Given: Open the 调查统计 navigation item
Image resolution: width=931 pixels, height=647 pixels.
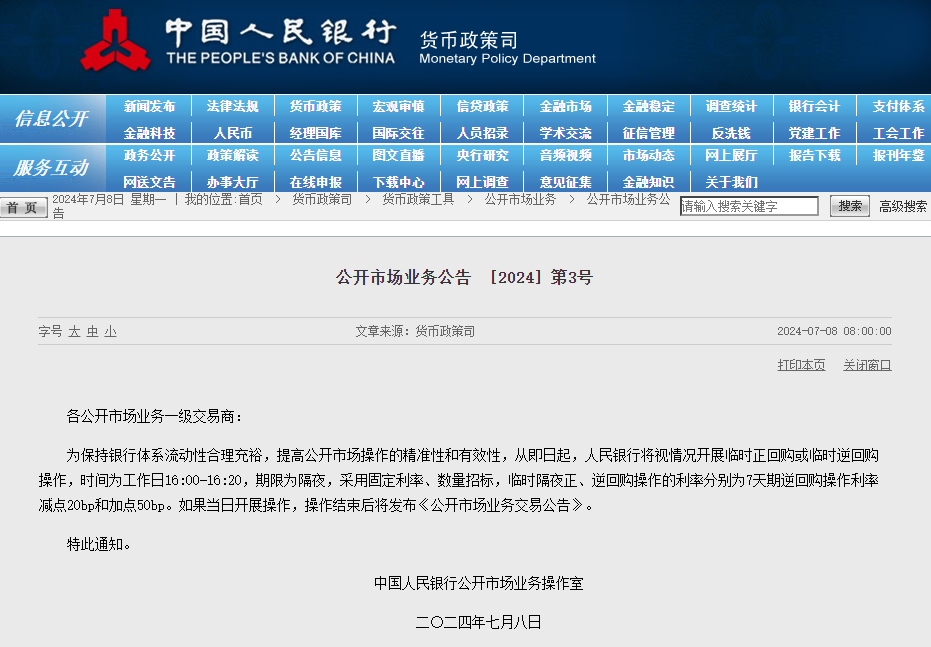Looking at the screenshot, I should click(731, 106).
